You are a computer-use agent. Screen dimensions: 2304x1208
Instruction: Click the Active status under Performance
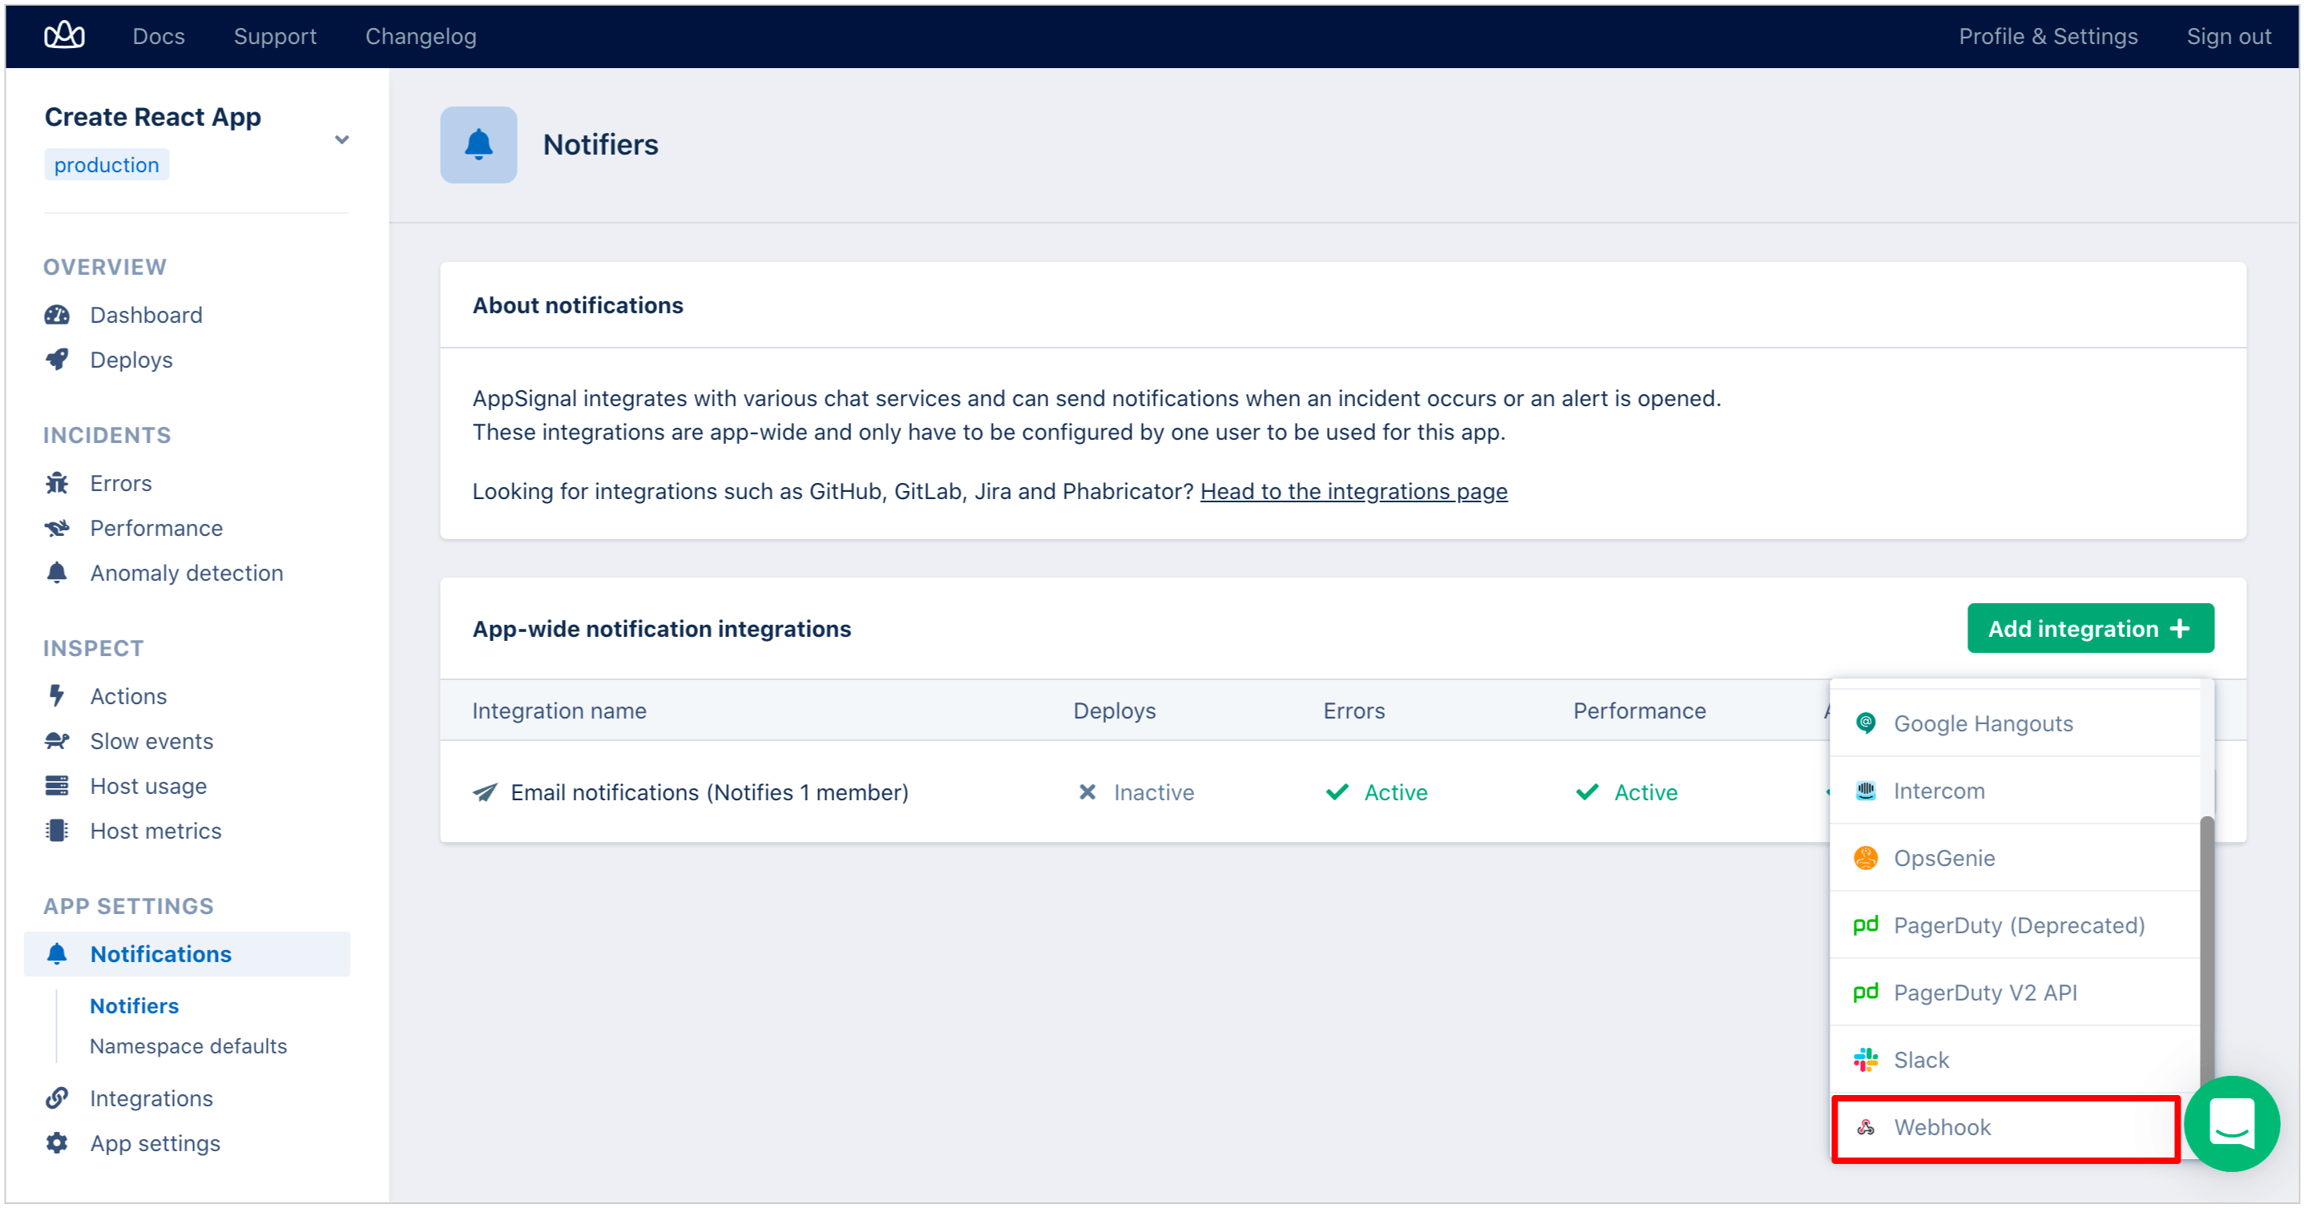(1626, 793)
